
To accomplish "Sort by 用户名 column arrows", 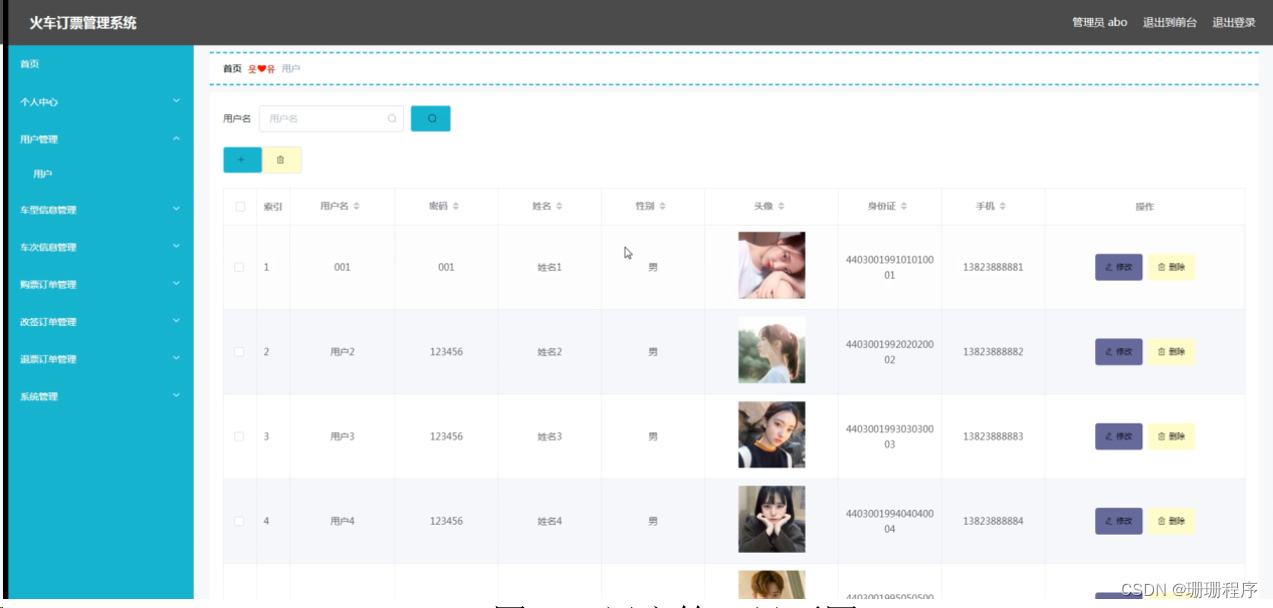I will pyautogui.click(x=357, y=206).
